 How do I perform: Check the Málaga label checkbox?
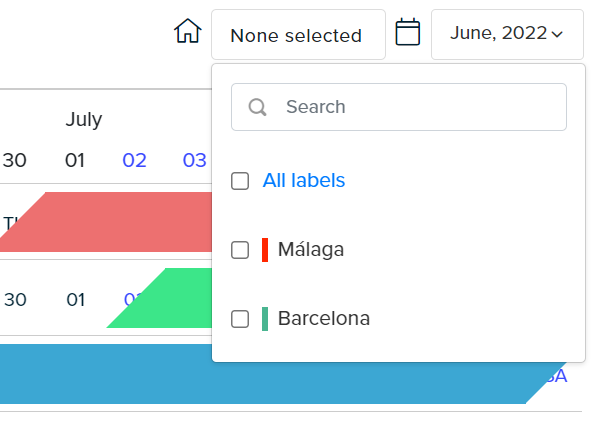[x=240, y=250]
